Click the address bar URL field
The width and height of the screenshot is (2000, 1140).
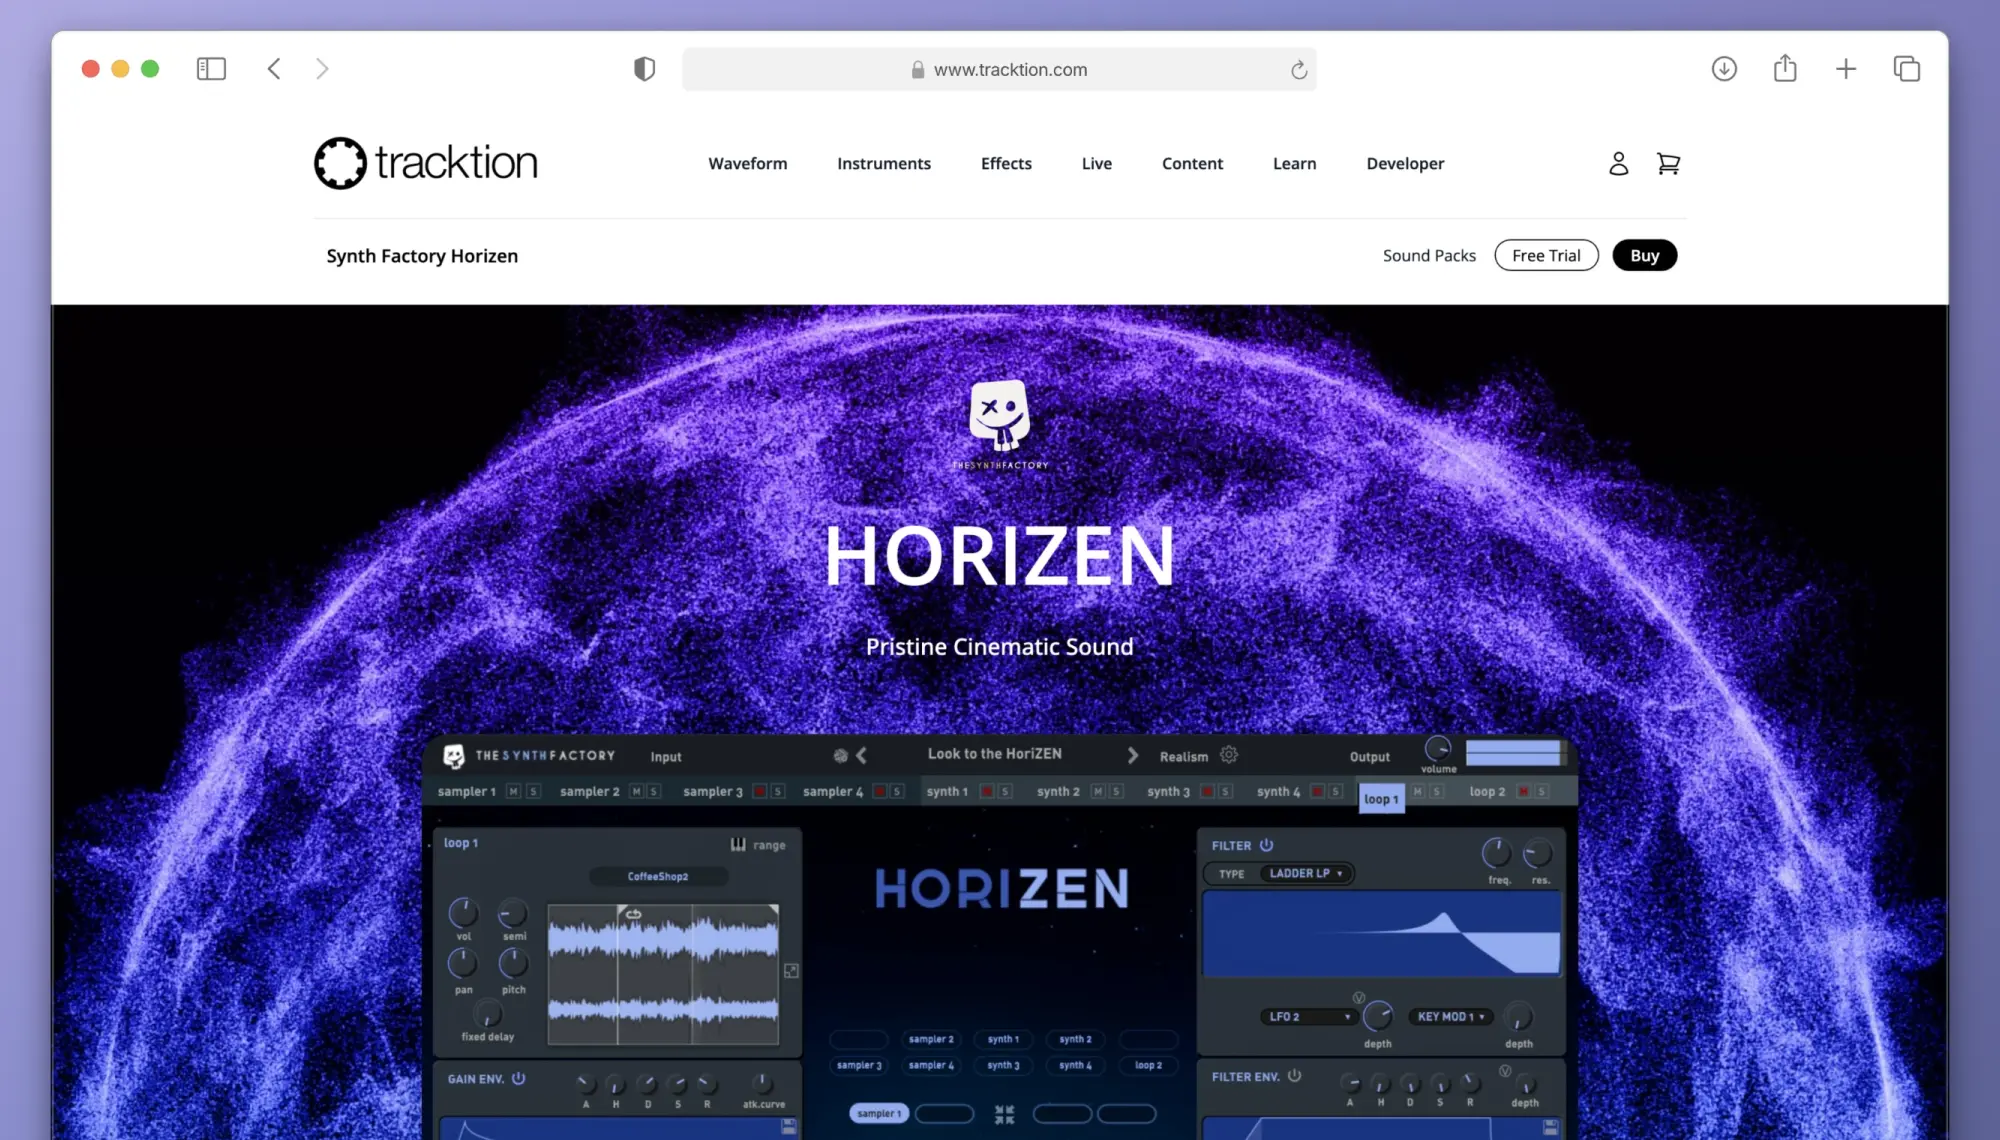(999, 69)
